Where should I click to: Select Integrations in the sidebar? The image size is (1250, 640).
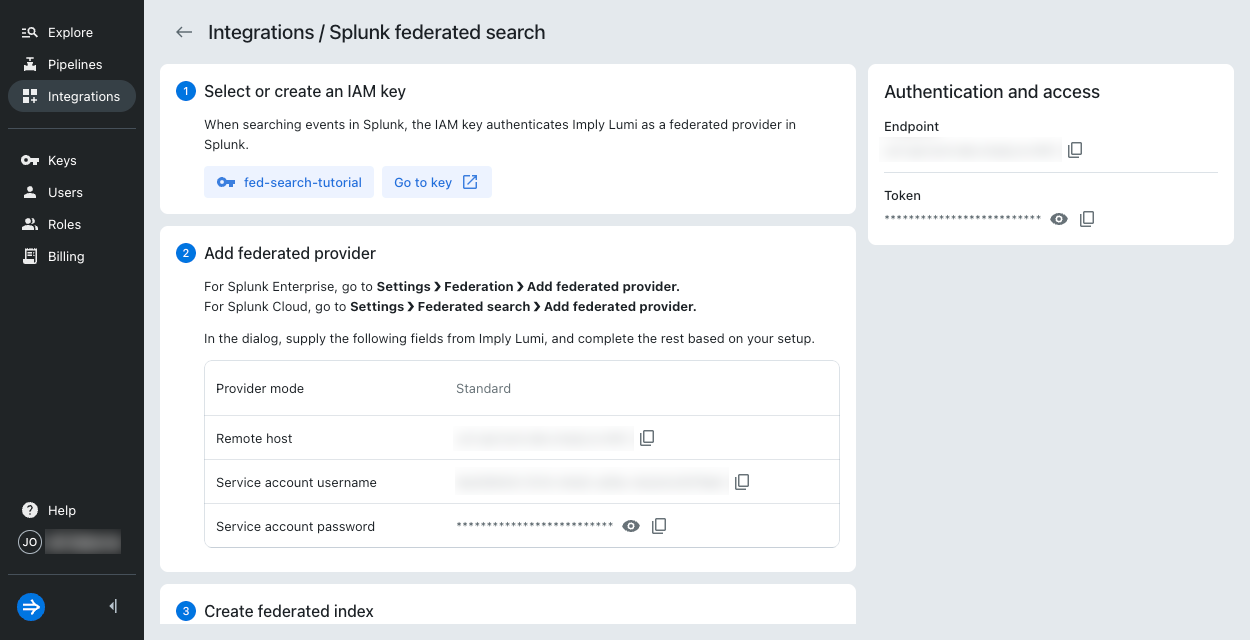[x=71, y=96]
